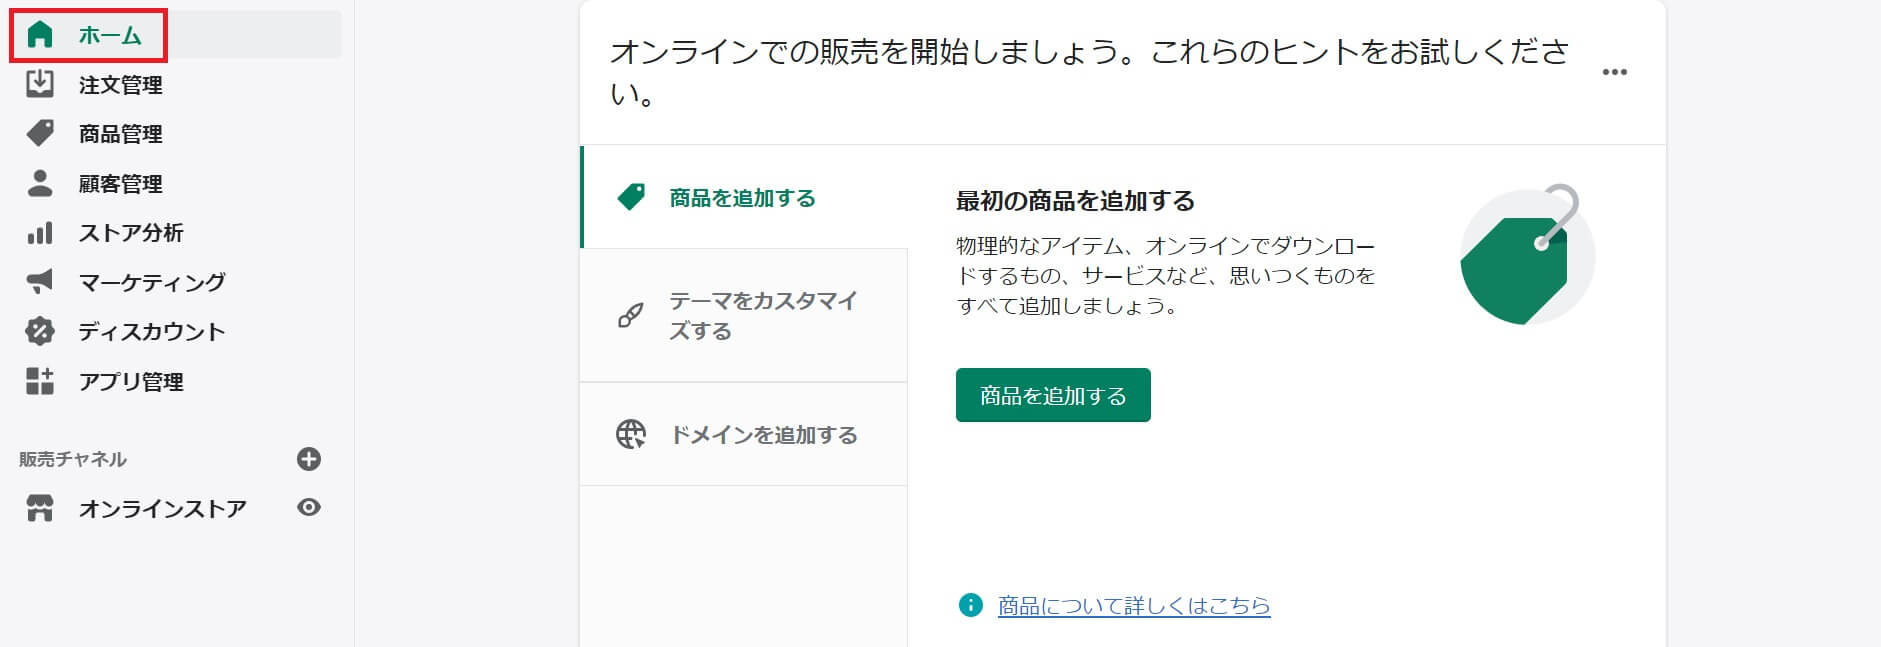Click the オンラインストア storefront icon
The image size is (1881, 647).
[x=40, y=508]
